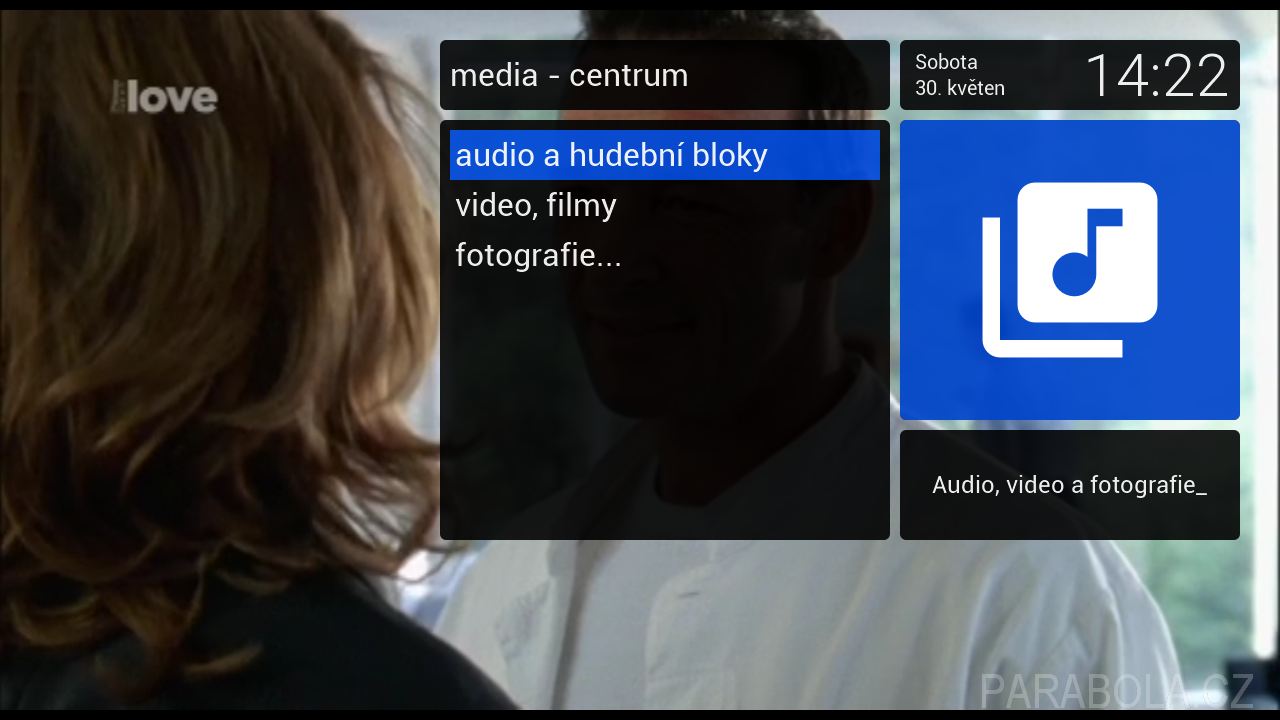Select 'audio a hudební bloky' menu entry
Screen dimensions: 1280x720
click(x=665, y=155)
